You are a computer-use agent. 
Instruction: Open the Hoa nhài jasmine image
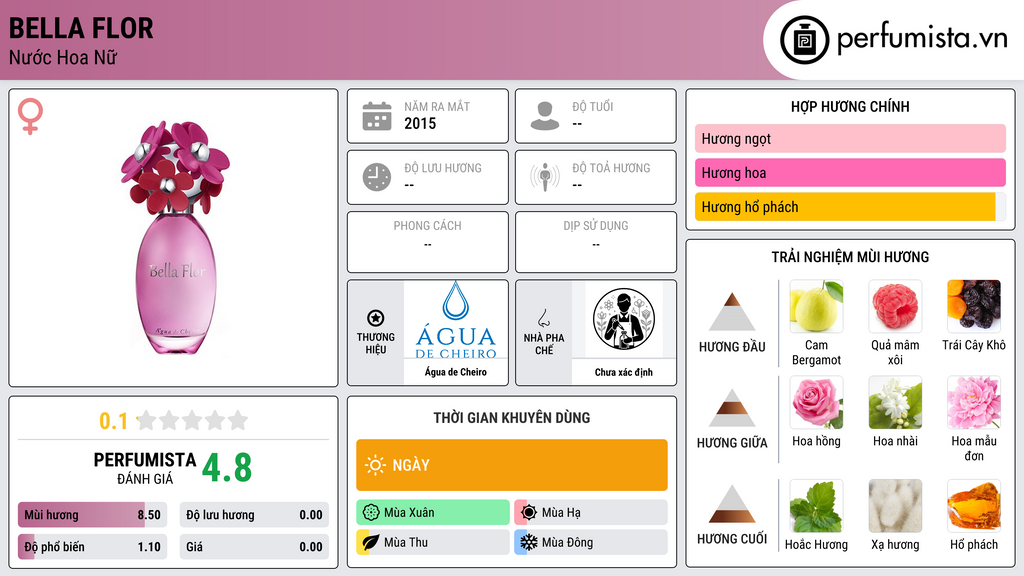895,402
